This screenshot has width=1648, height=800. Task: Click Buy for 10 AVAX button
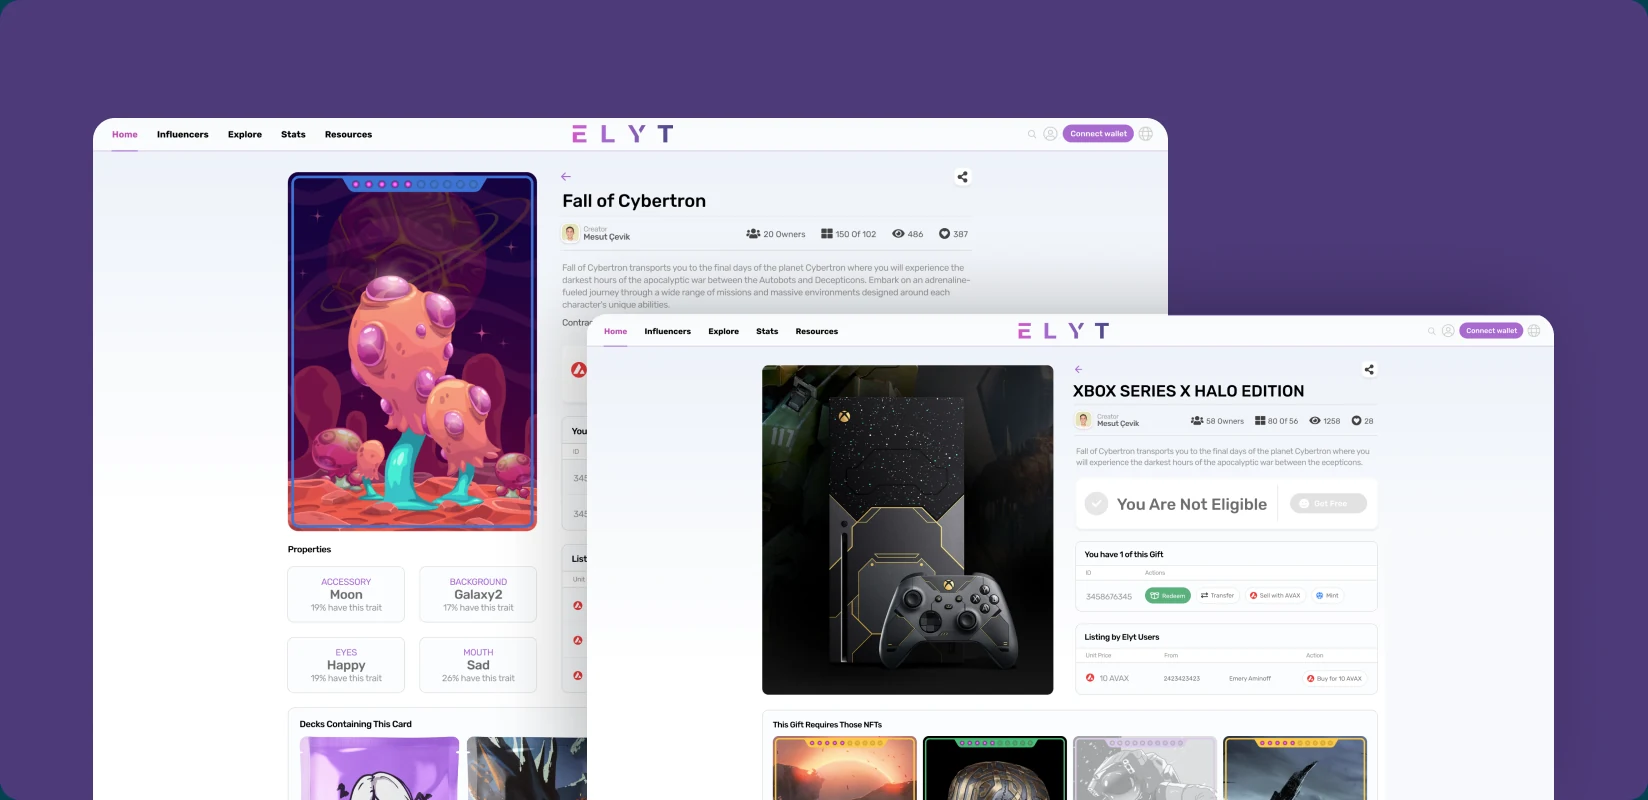(1334, 678)
